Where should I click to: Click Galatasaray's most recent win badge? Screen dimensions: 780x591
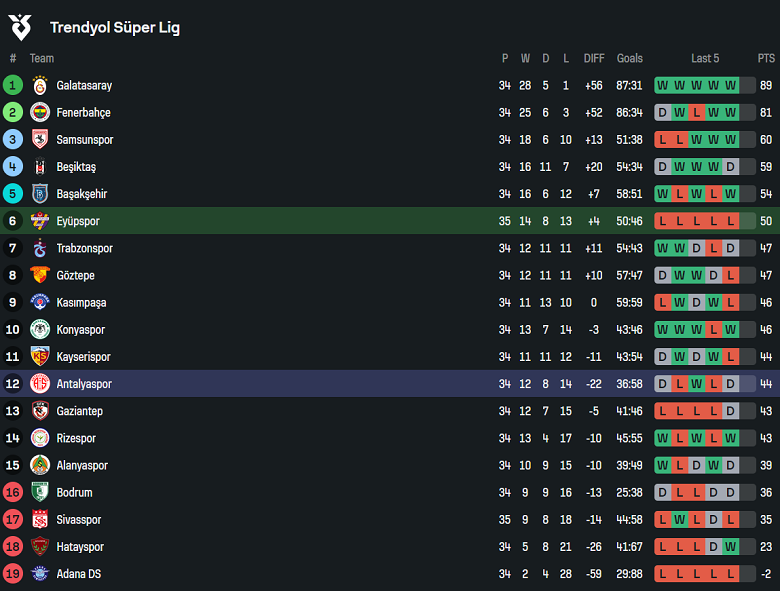coord(730,86)
